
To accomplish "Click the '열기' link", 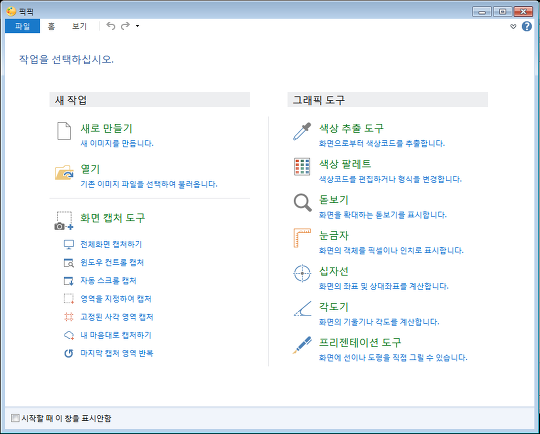I will 90,169.
